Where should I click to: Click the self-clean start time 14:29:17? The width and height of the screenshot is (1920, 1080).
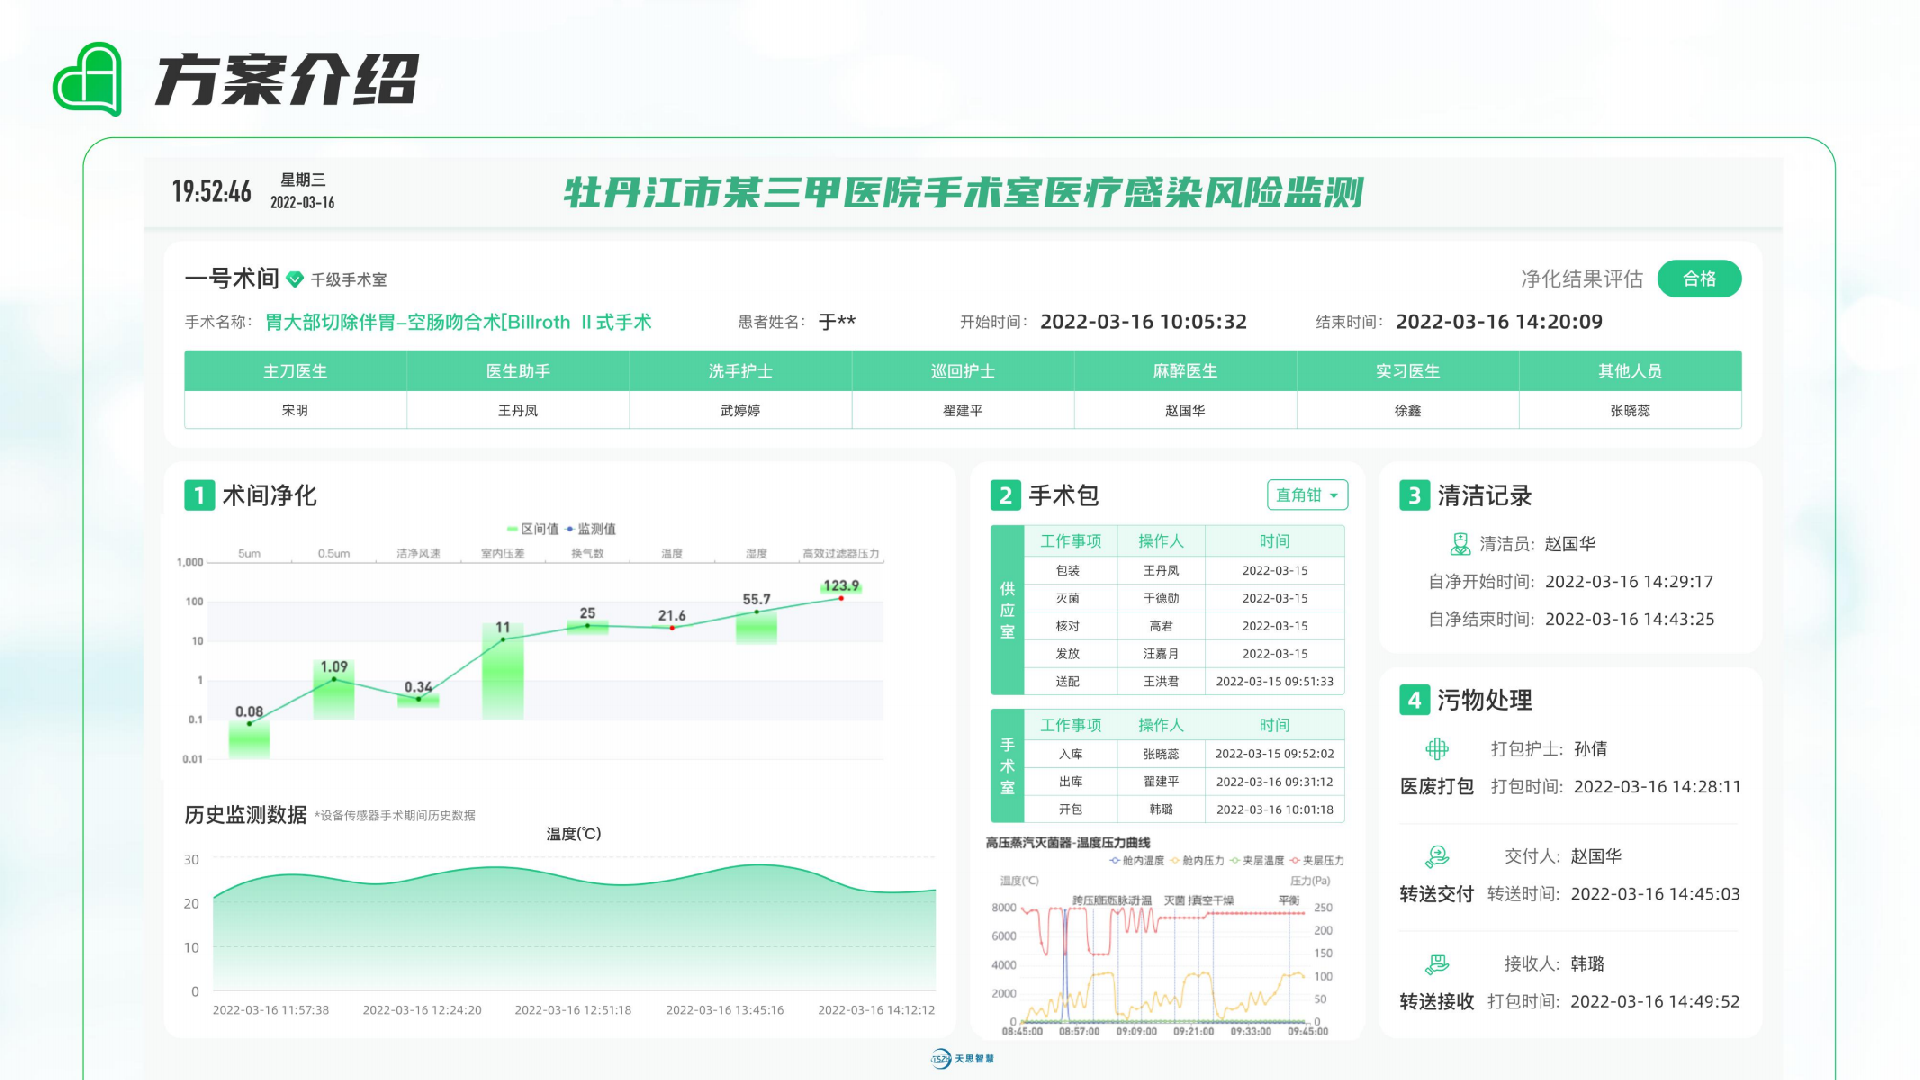pos(1629,582)
